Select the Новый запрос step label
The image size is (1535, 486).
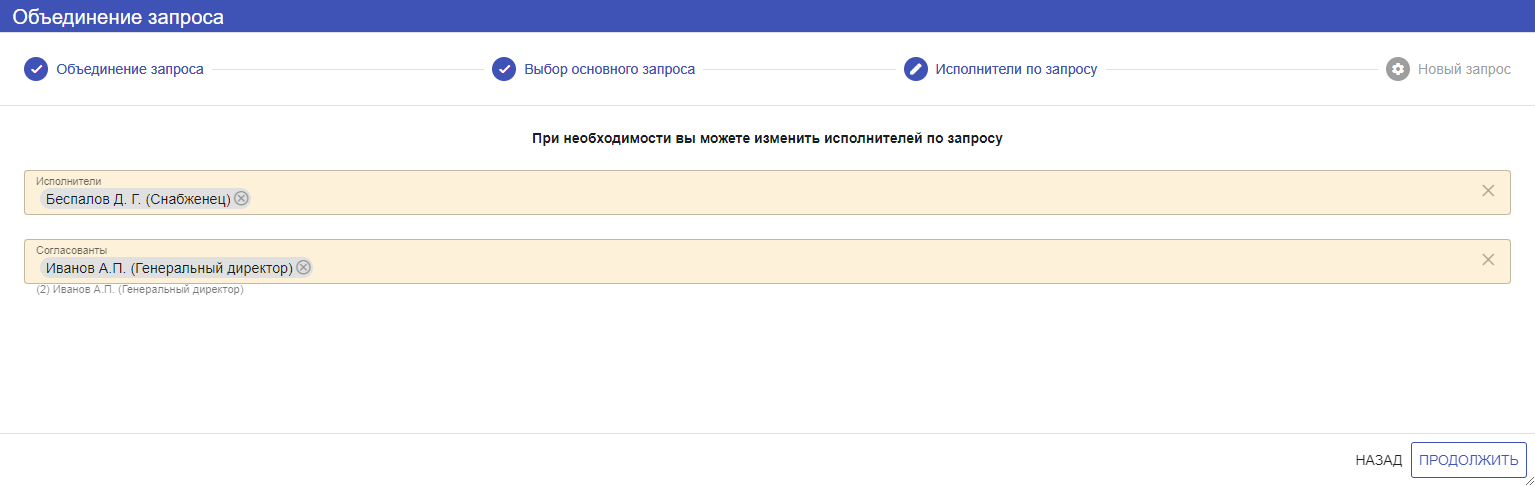point(1464,69)
